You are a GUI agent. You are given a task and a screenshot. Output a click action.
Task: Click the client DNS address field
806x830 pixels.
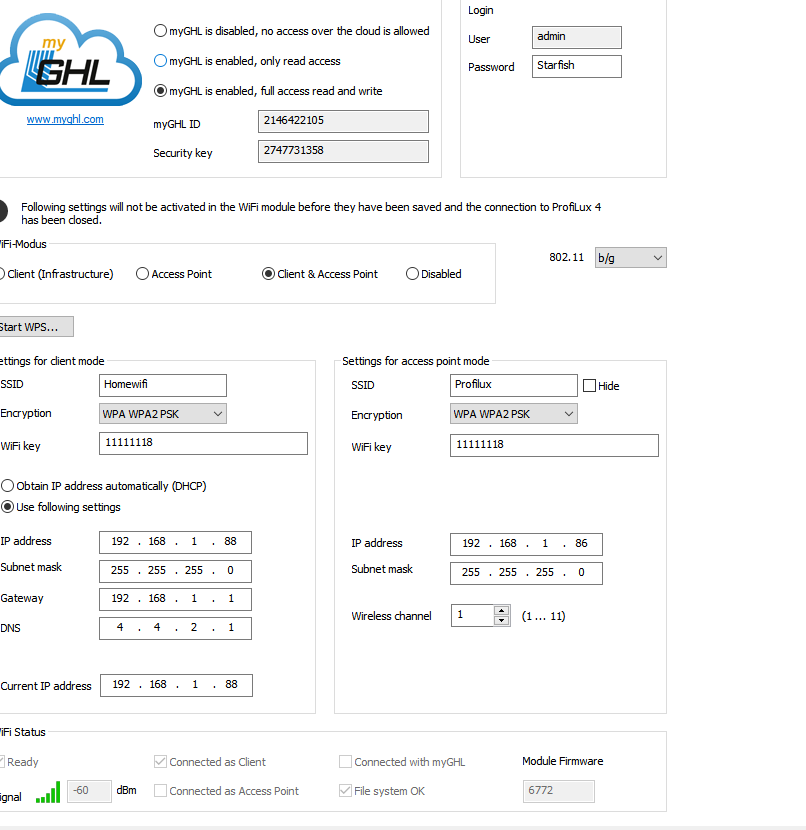coord(175,628)
